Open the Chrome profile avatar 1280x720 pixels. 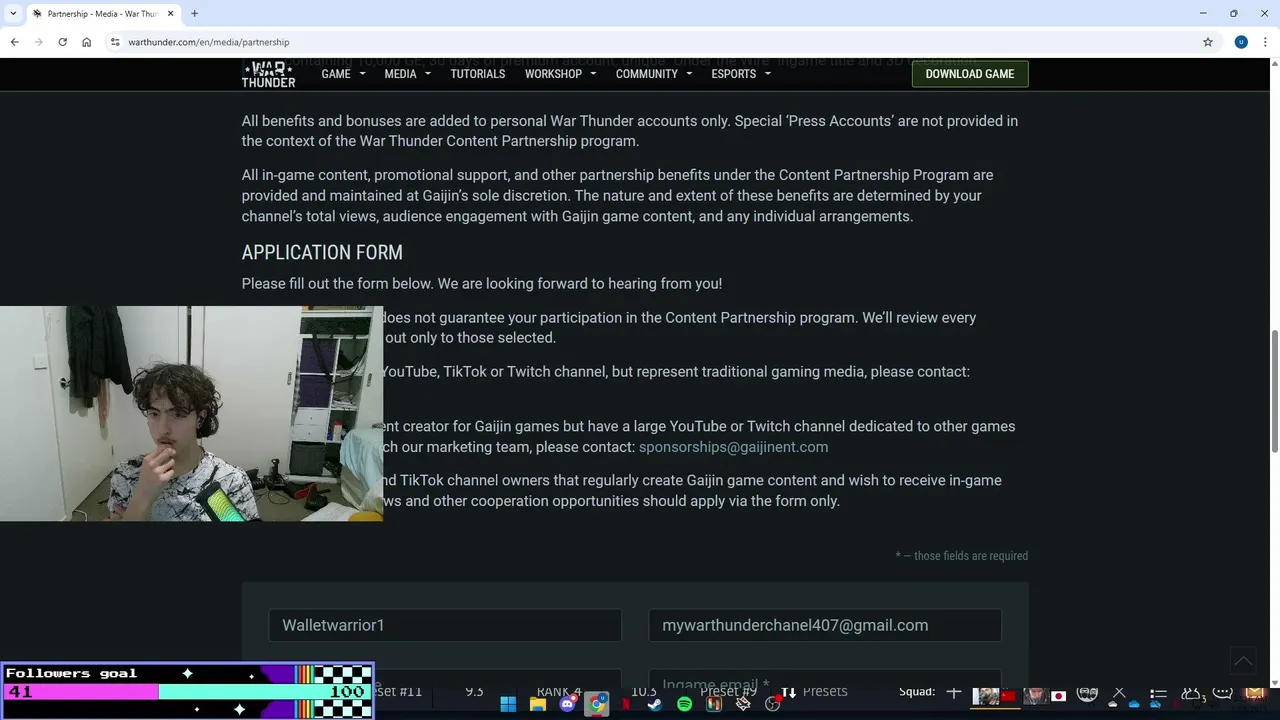tap(1241, 42)
